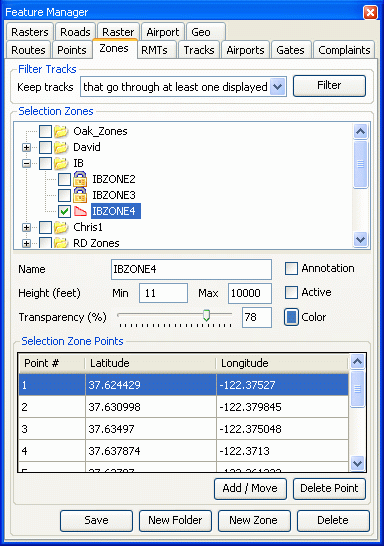
Task: Switch to the Rasters tab
Action: (x=30, y=32)
